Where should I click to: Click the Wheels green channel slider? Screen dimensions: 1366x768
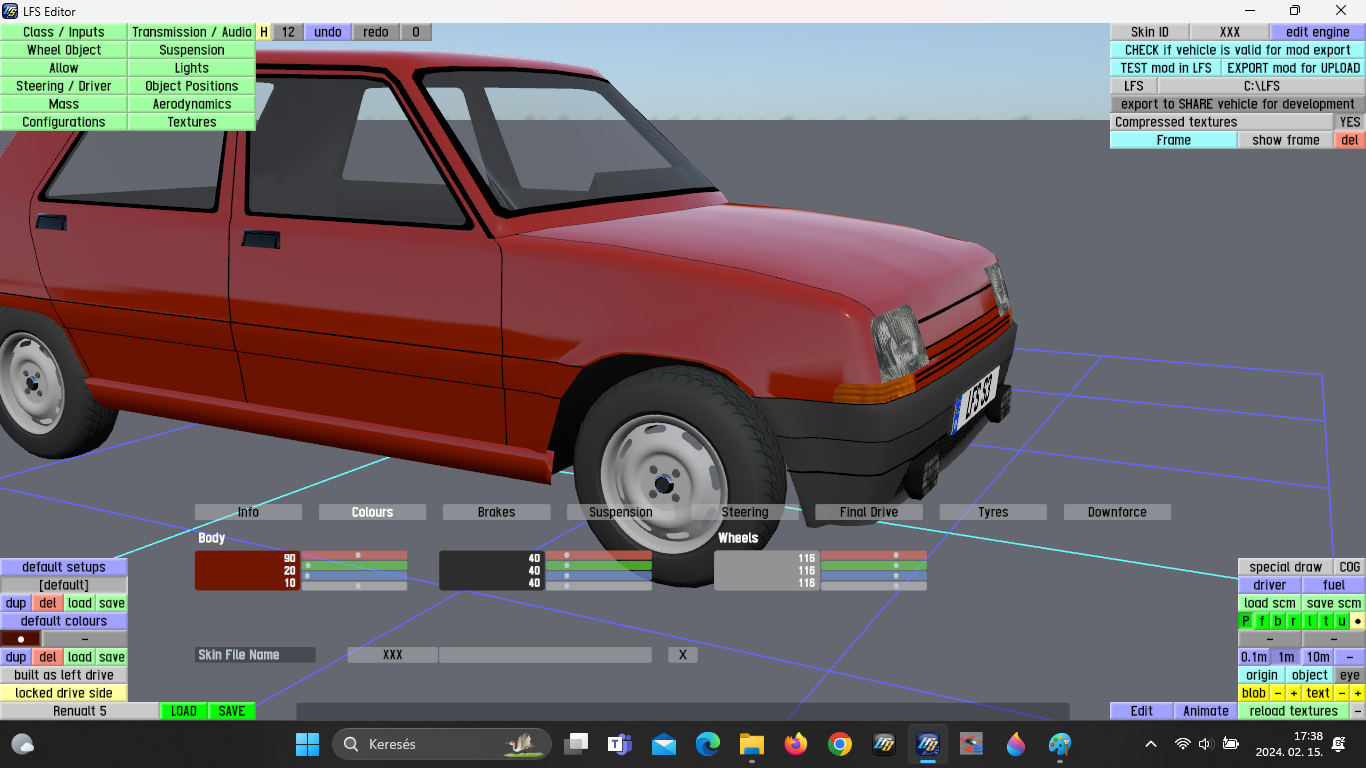[874, 566]
